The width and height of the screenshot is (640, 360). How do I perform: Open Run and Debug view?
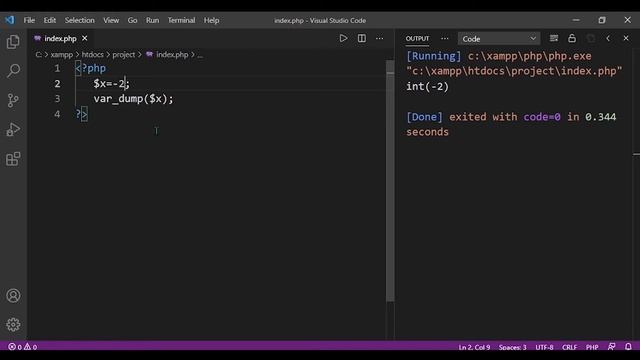(13, 129)
